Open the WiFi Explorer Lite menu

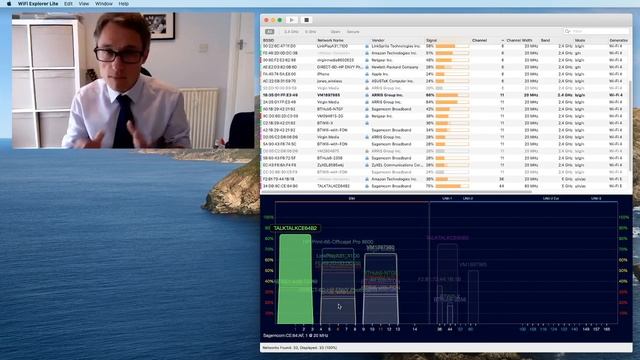[x=38, y=4]
